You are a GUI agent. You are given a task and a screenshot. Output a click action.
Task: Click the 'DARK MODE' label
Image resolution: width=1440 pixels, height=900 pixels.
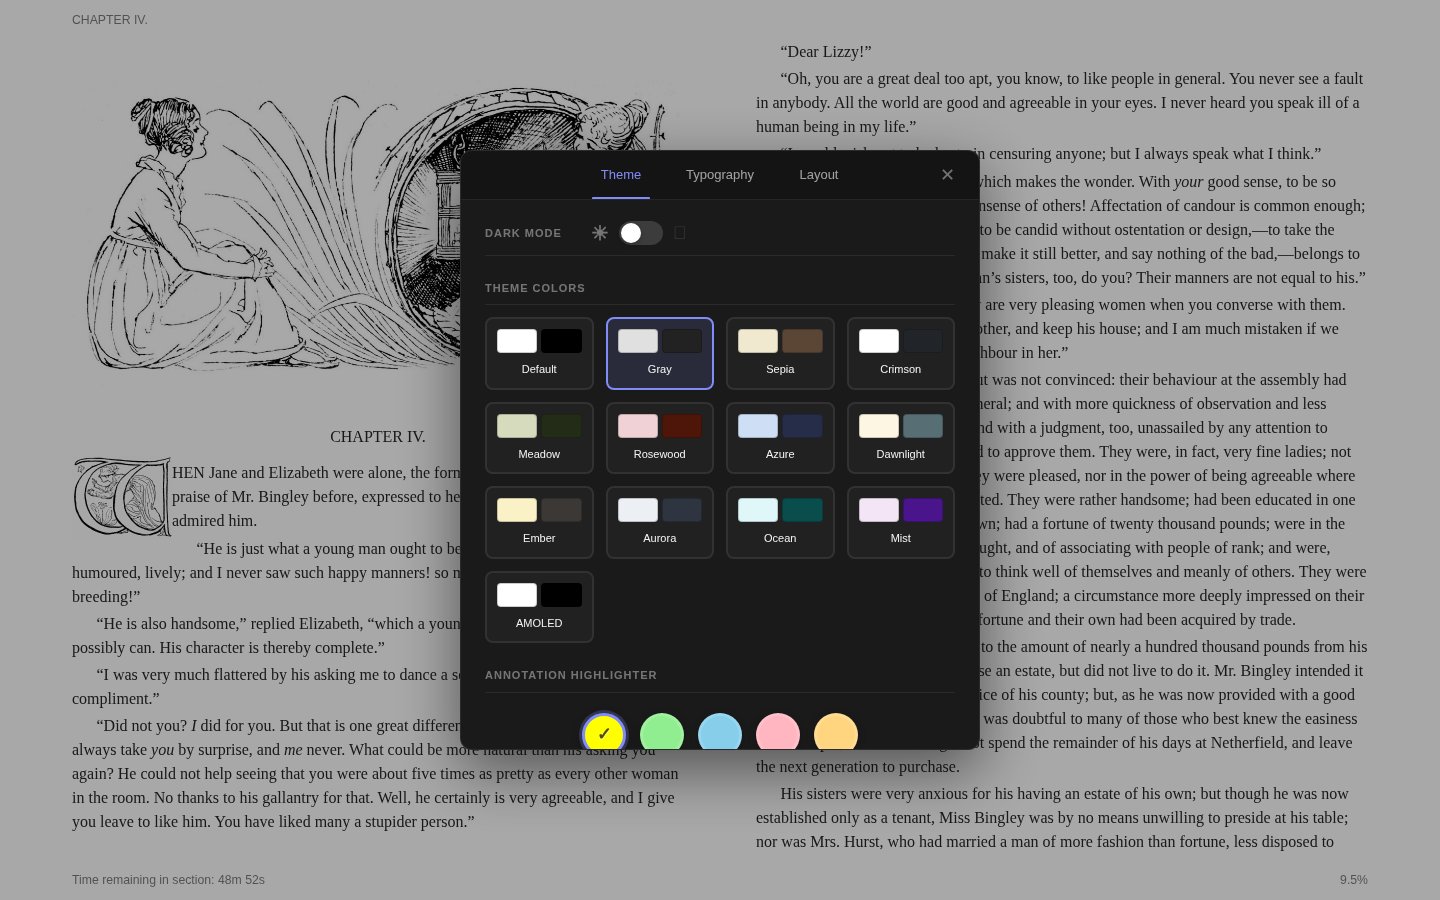click(x=523, y=233)
